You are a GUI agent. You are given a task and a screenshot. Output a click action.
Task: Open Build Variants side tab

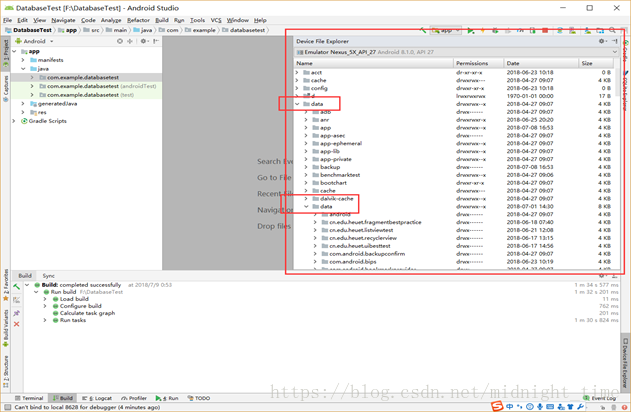(x=6, y=328)
